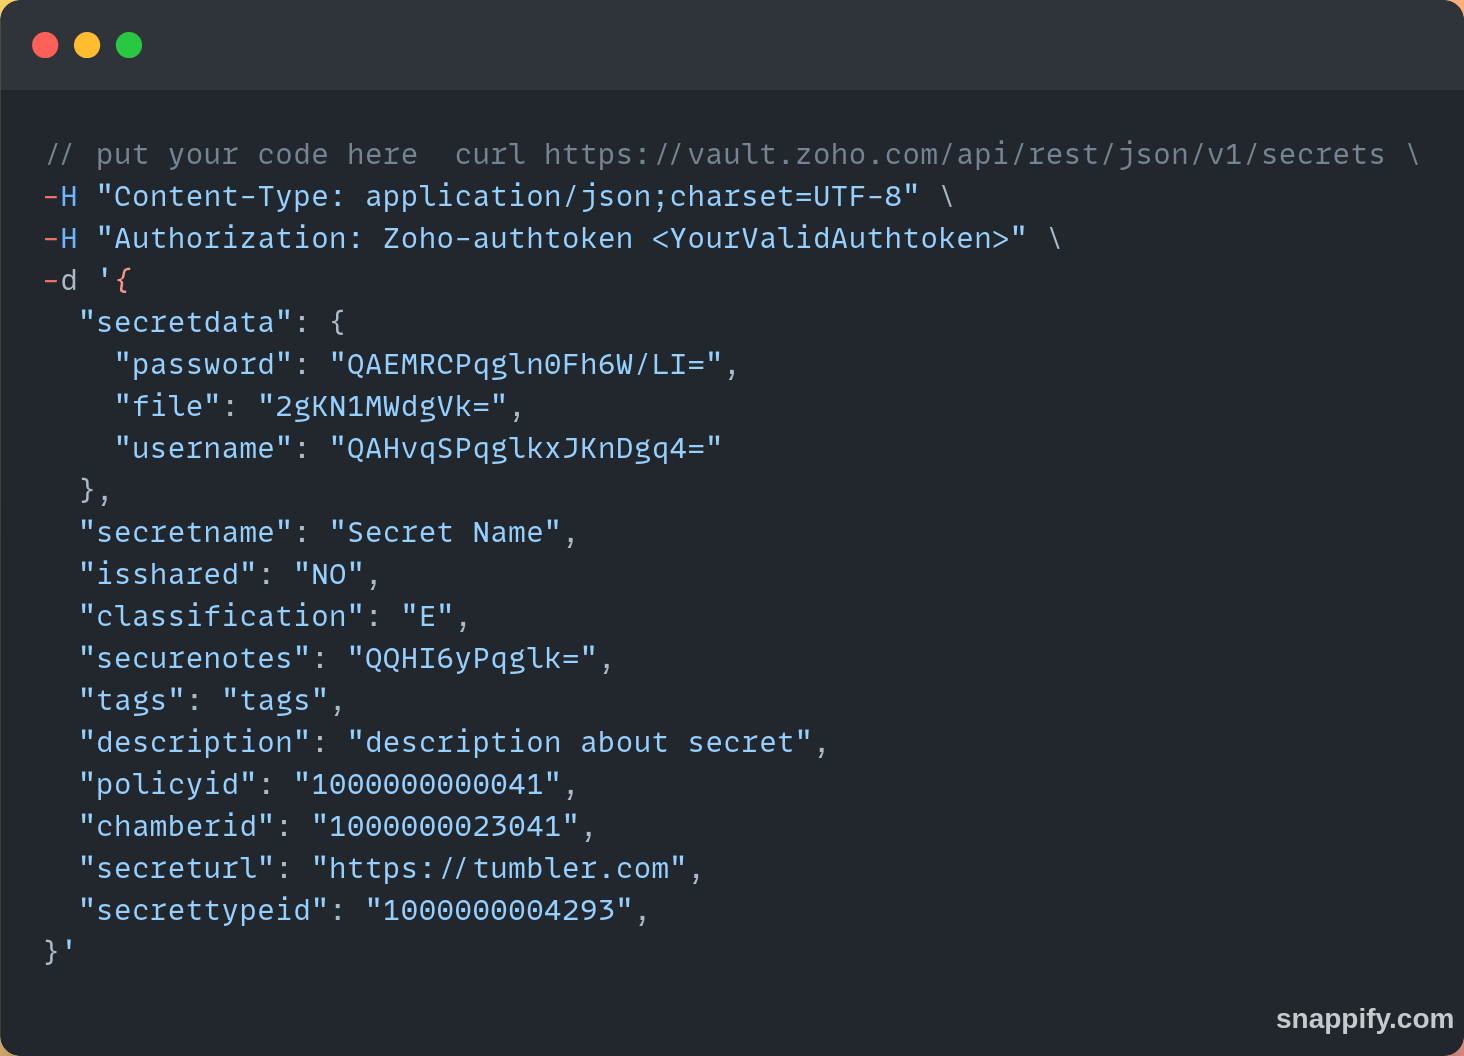1464x1056 pixels.
Task: Click the red close window dot
Action: pyautogui.click(x=45, y=45)
